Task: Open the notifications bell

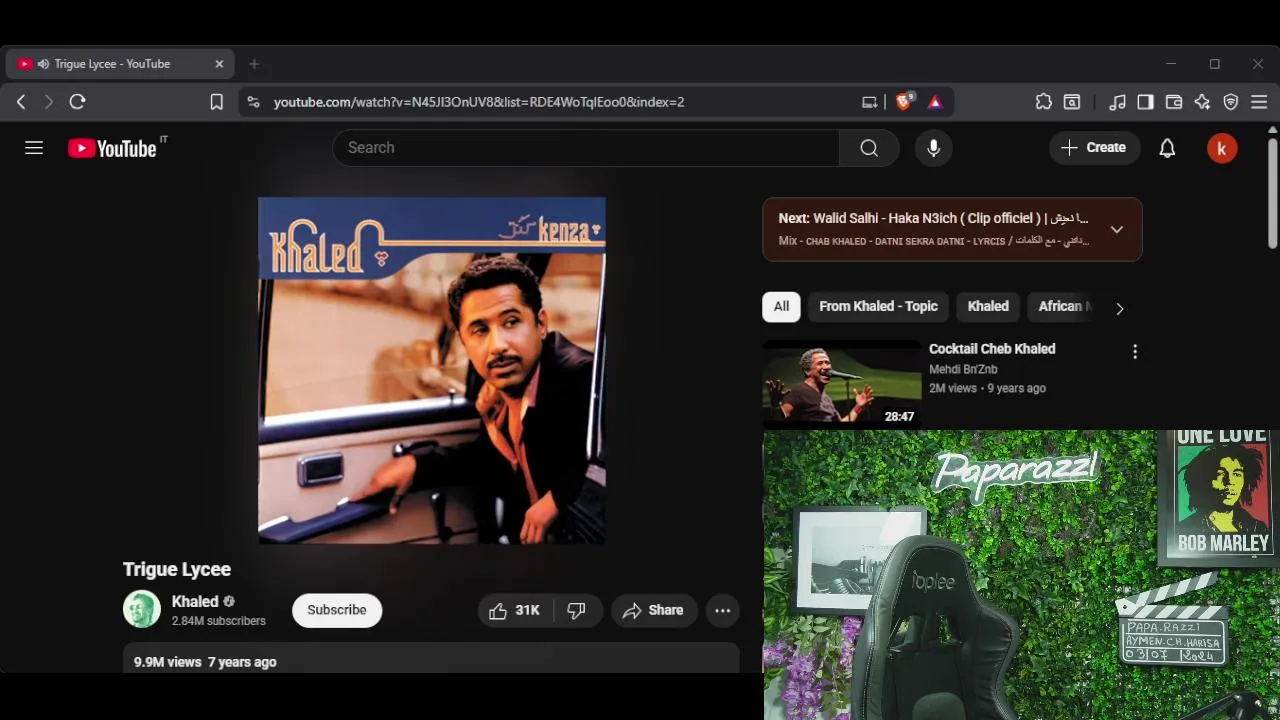Action: click(1167, 148)
